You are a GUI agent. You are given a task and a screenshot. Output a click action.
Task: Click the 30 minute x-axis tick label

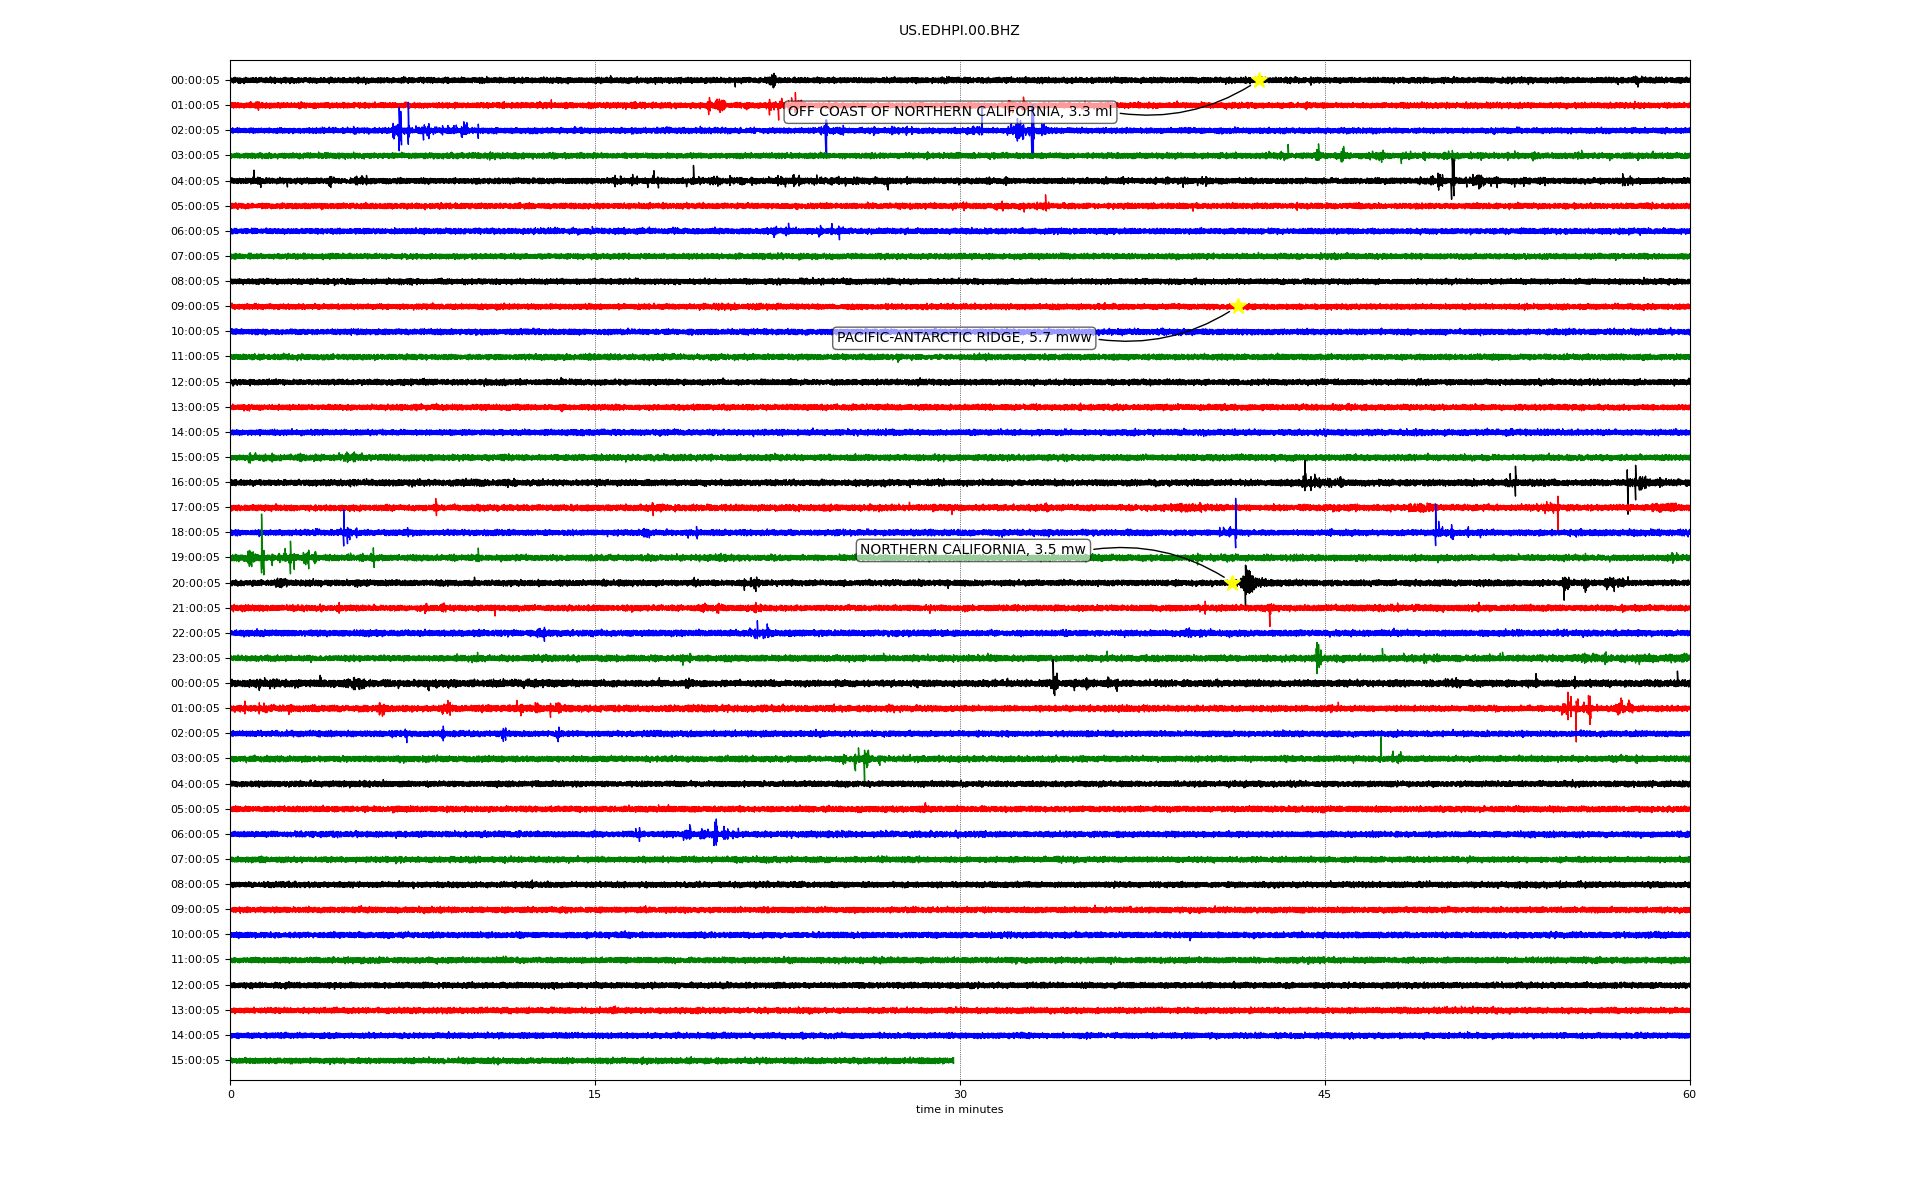tap(960, 1094)
